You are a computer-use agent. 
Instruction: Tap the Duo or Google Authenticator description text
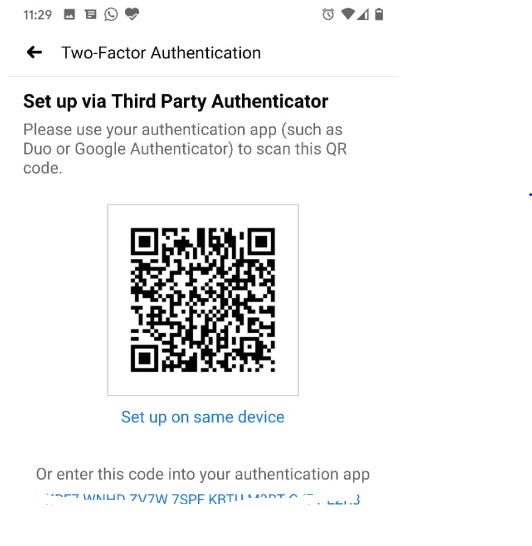point(185,149)
